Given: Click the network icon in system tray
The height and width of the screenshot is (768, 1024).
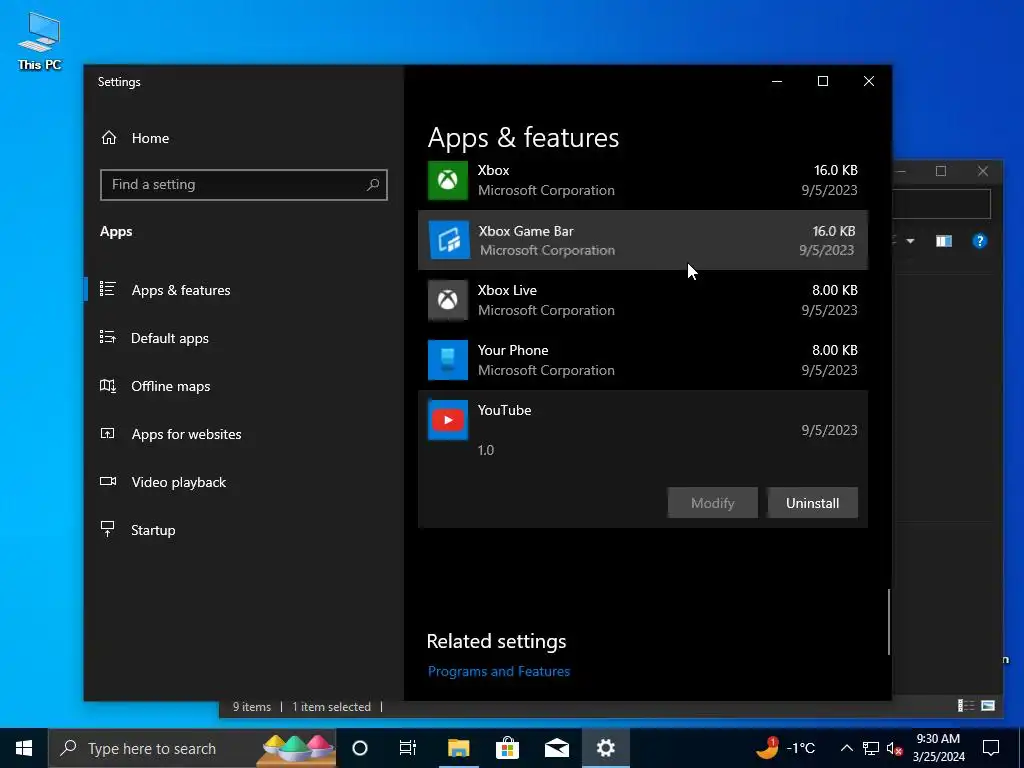Looking at the screenshot, I should 871,748.
